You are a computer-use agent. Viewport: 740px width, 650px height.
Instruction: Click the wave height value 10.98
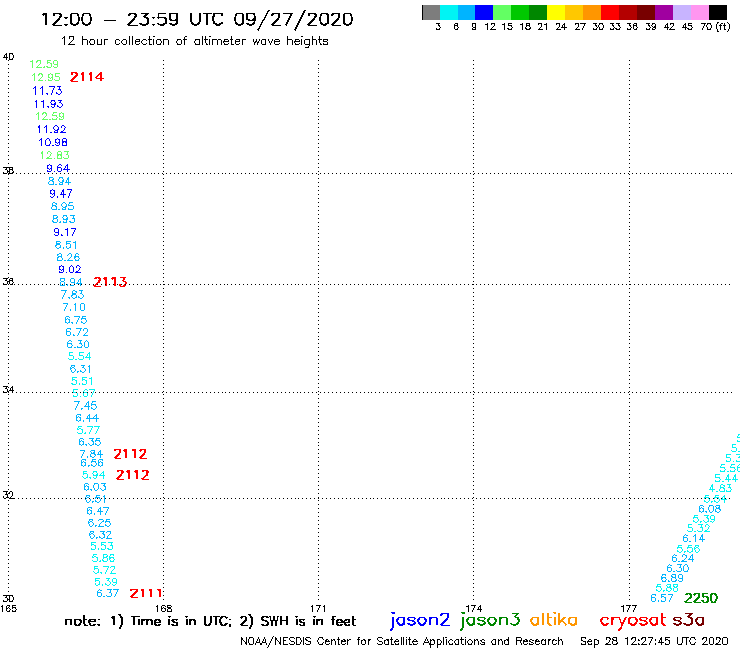[53, 142]
